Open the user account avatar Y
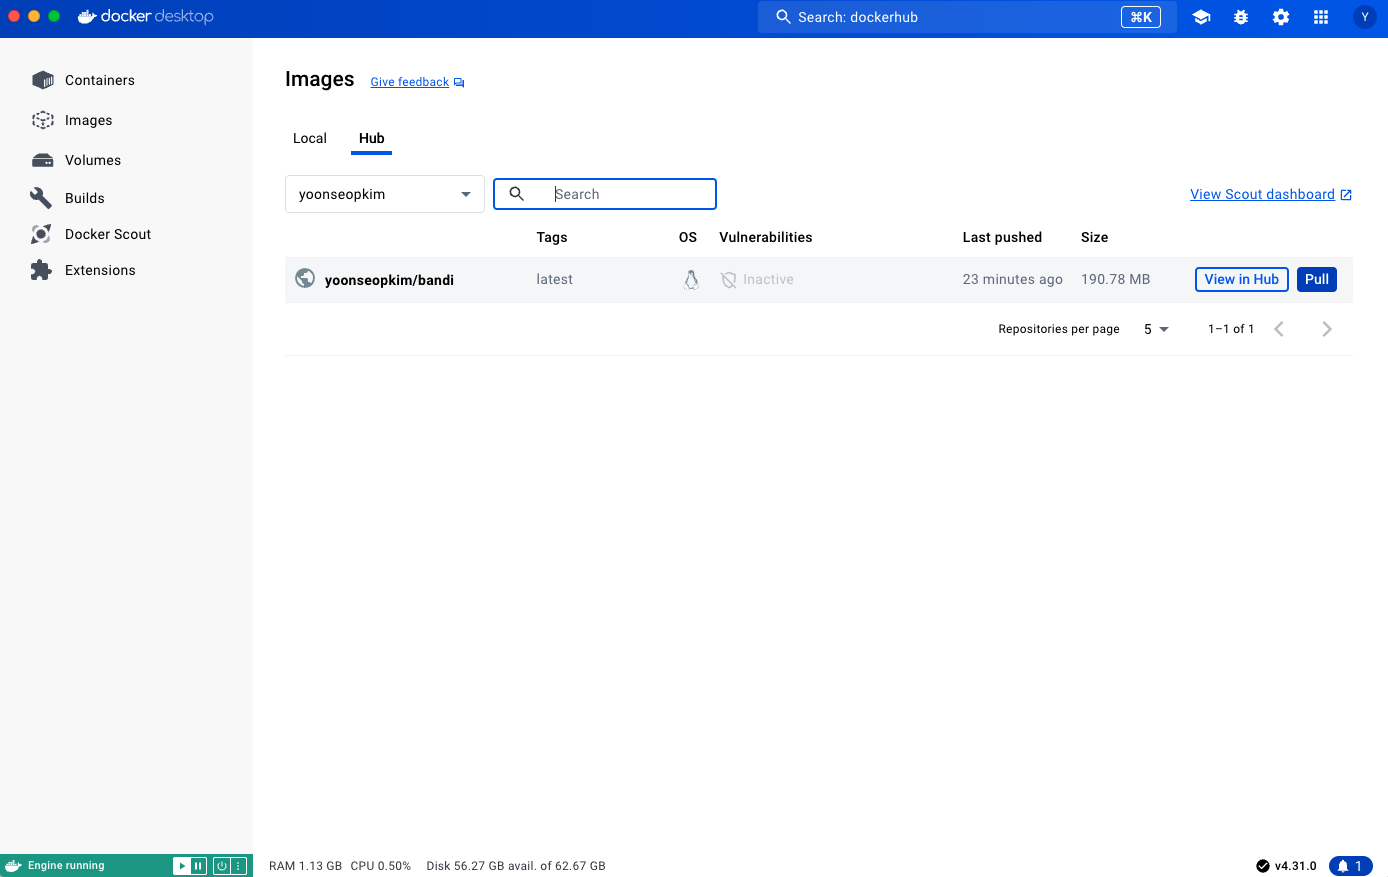1388x877 pixels. [1365, 17]
